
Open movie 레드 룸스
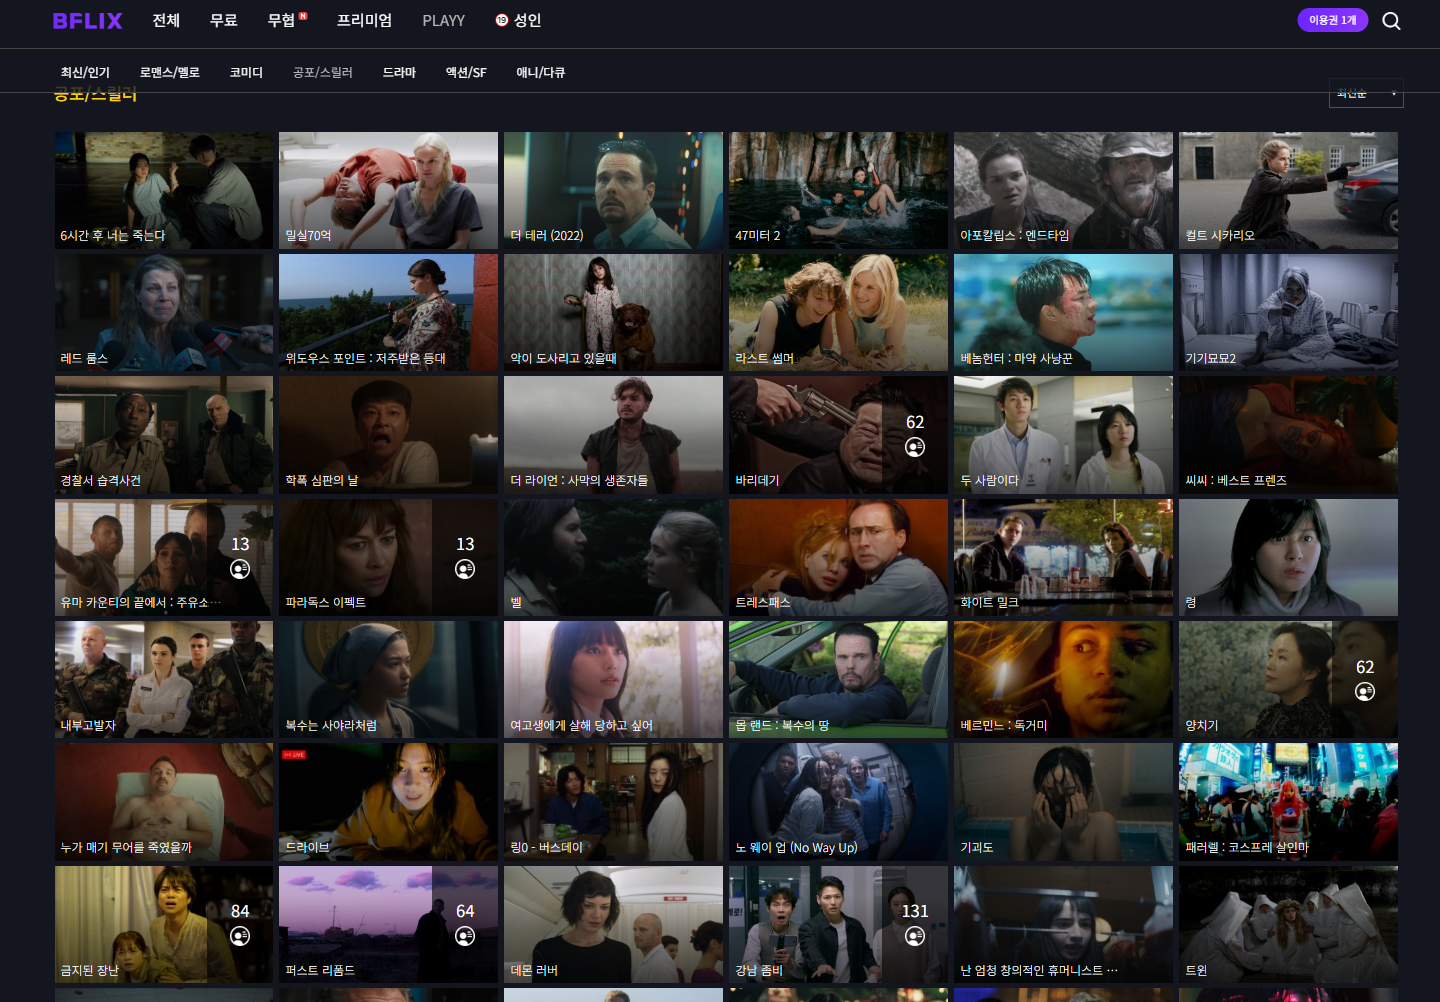tap(164, 312)
